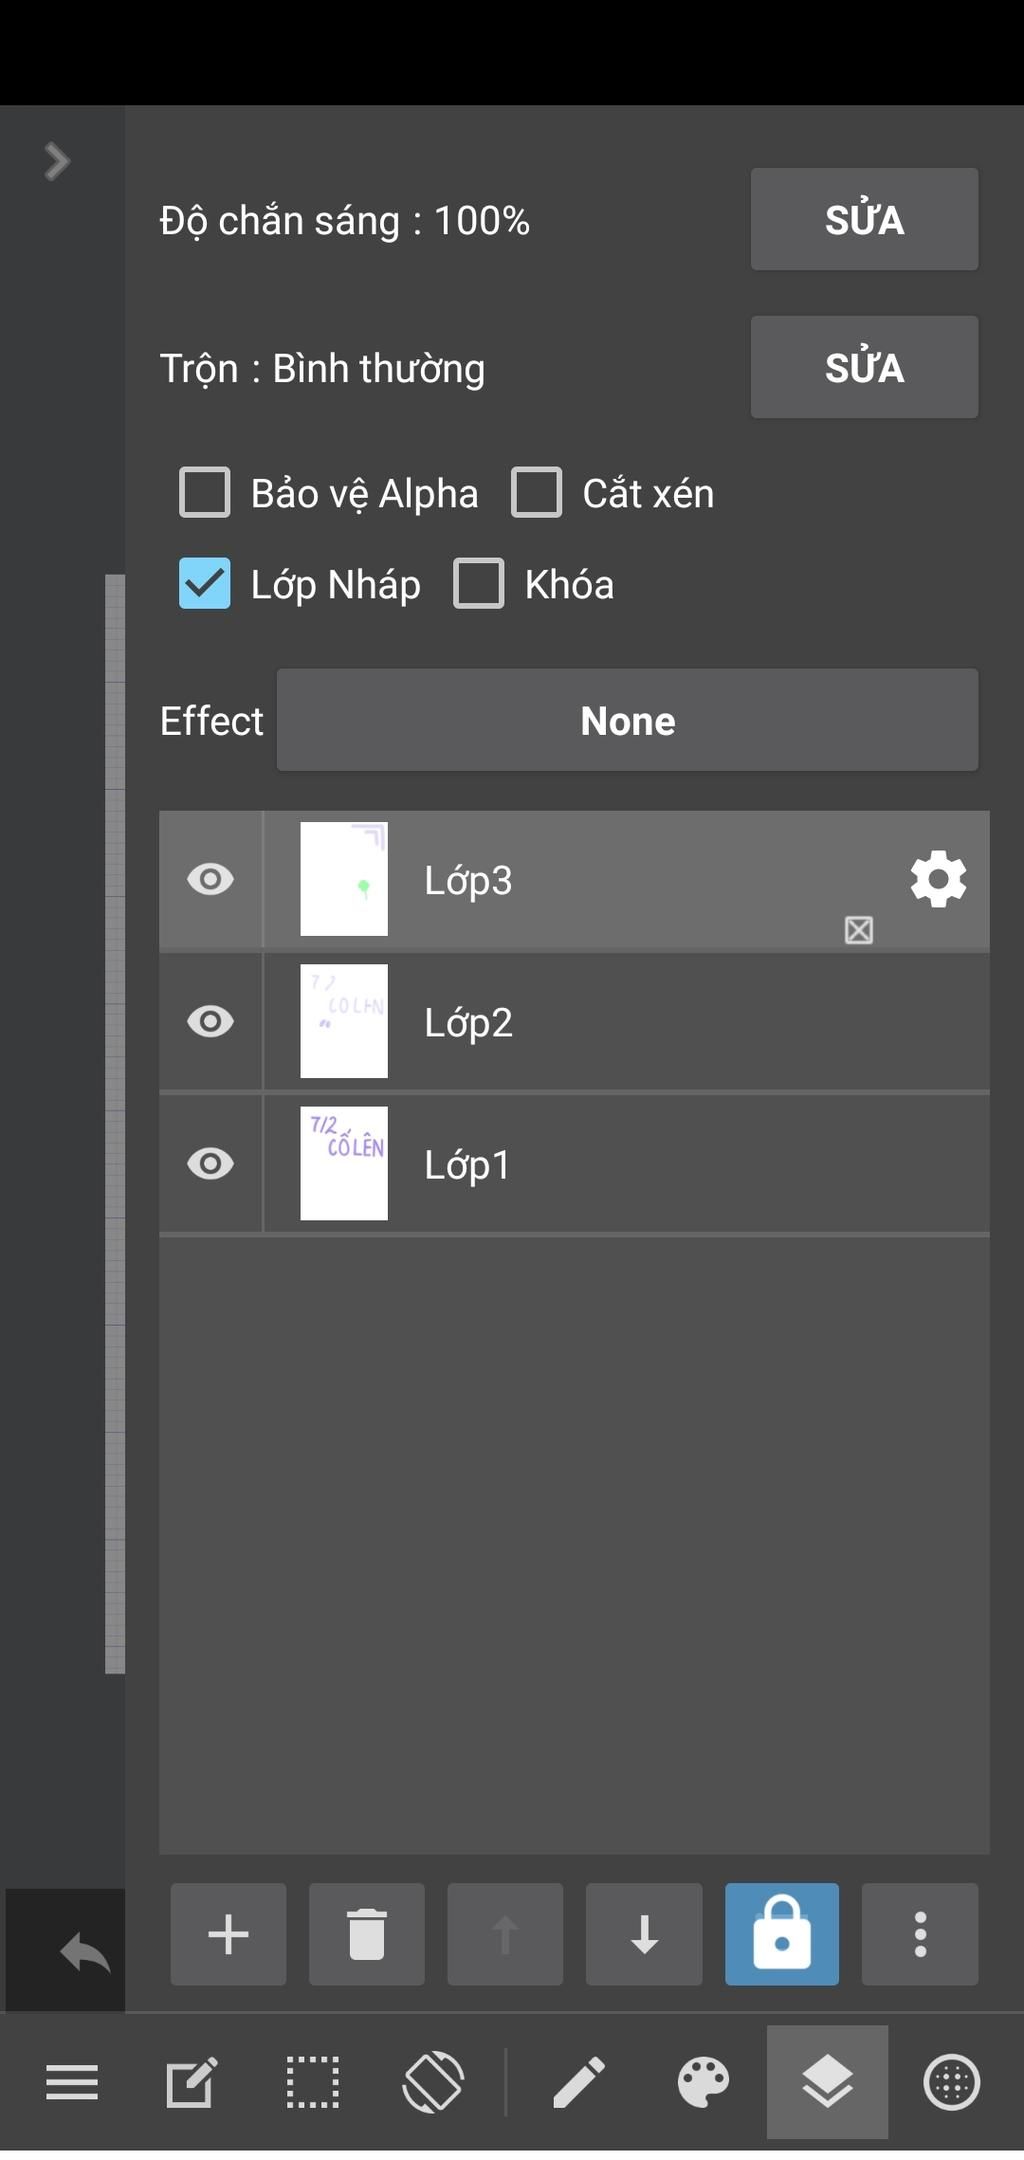The image size is (1024, 2160).
Task: Enable the Bảo vệ Alpha checkbox
Action: [205, 493]
